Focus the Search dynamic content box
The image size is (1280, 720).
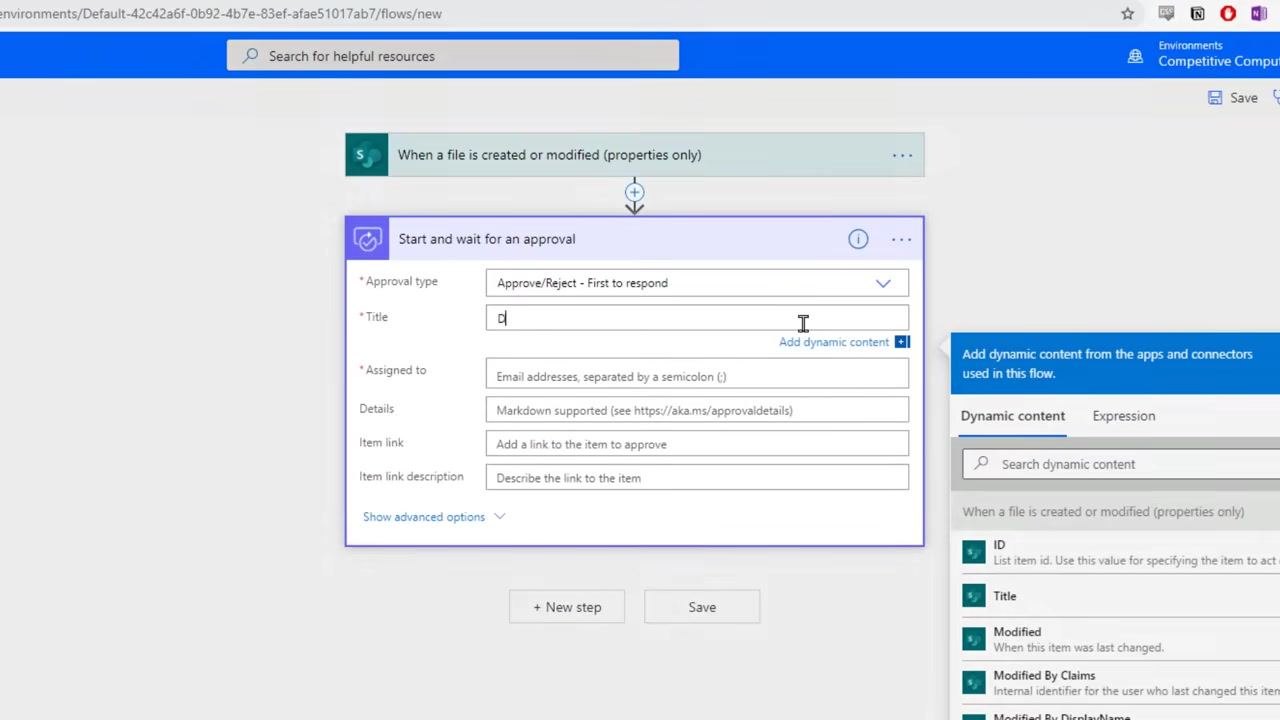pos(1121,464)
